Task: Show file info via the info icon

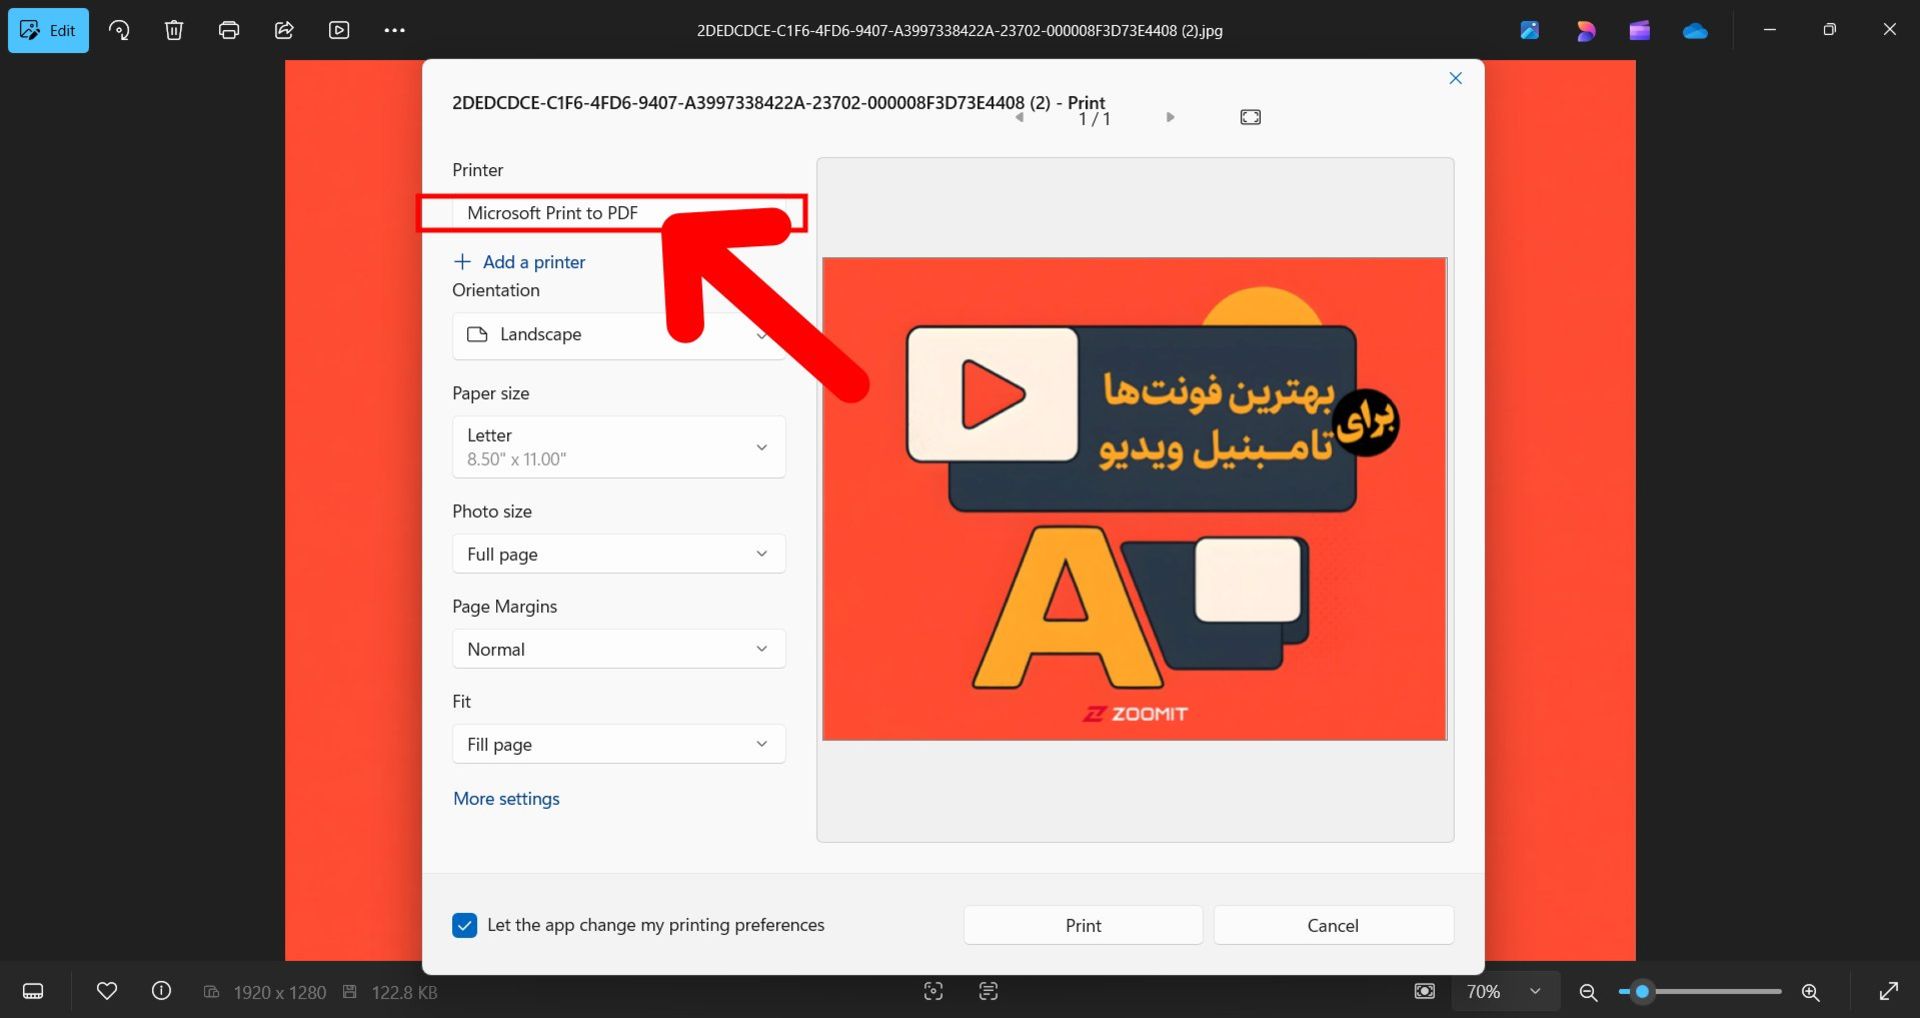Action: pos(161,991)
